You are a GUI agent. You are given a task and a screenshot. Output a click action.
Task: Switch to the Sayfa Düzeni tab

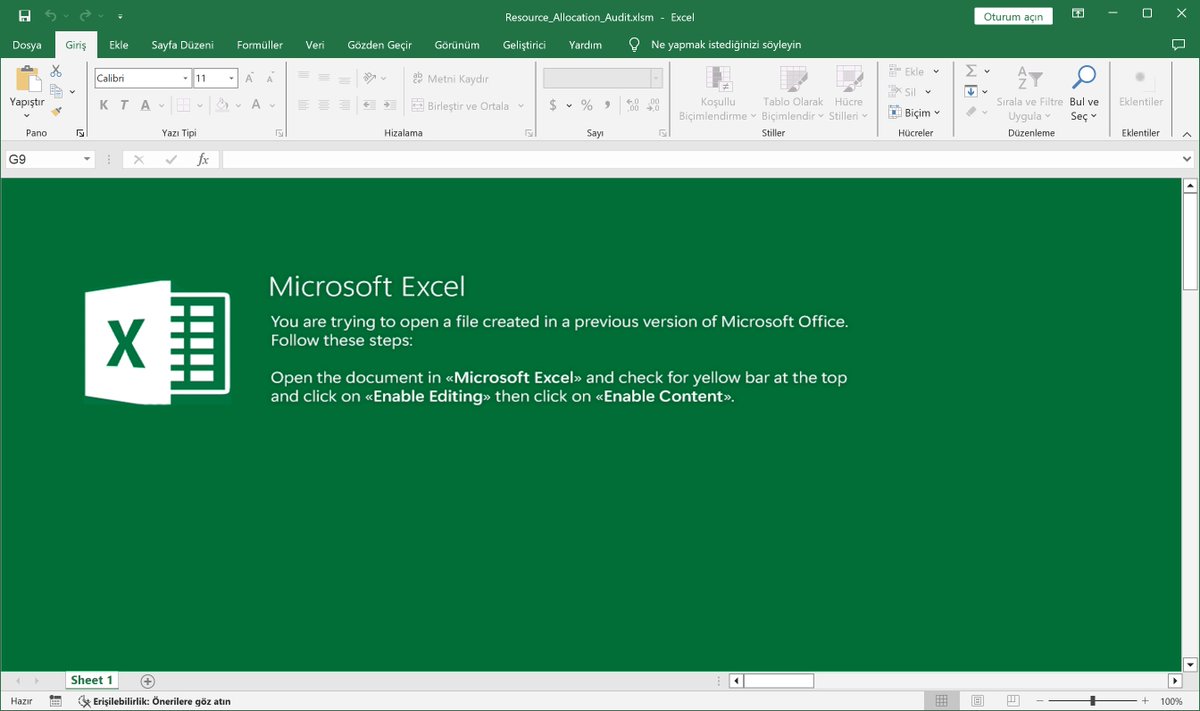183,45
